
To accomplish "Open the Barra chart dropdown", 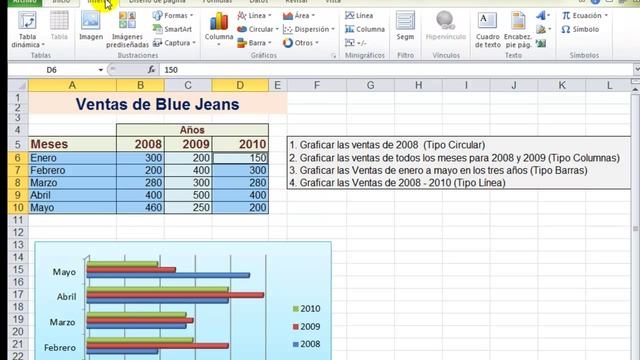I will point(254,42).
